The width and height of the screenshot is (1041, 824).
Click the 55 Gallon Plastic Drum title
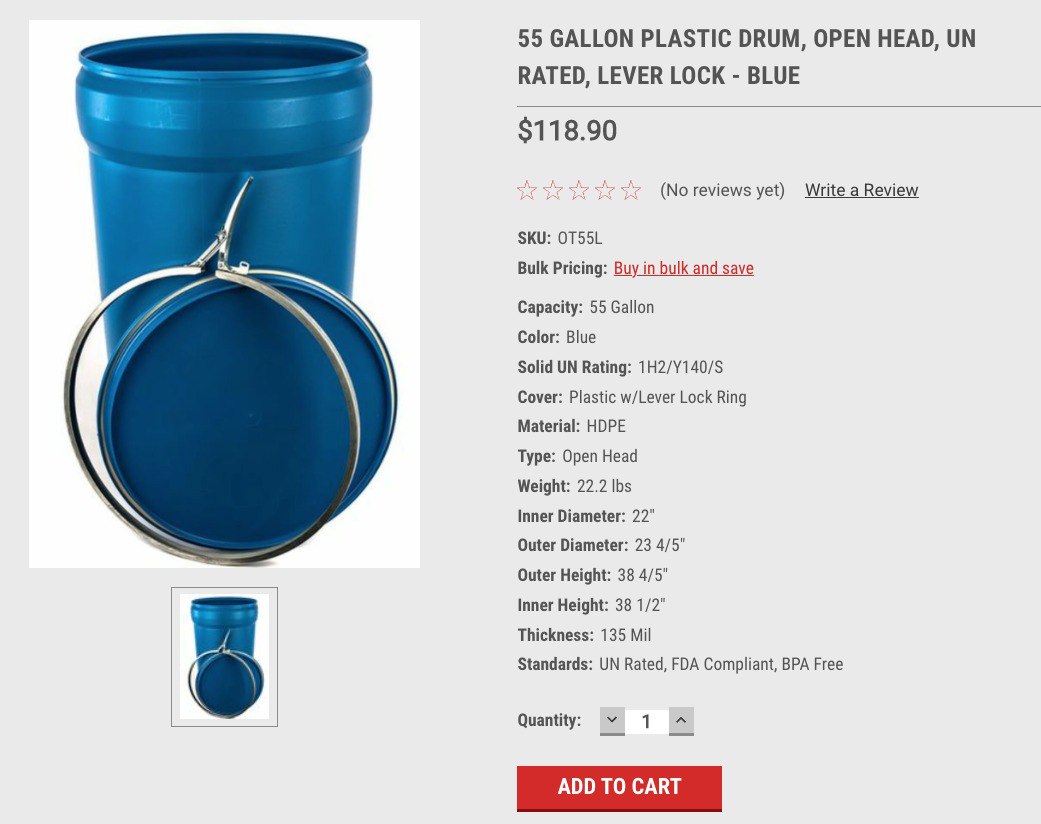[x=747, y=57]
